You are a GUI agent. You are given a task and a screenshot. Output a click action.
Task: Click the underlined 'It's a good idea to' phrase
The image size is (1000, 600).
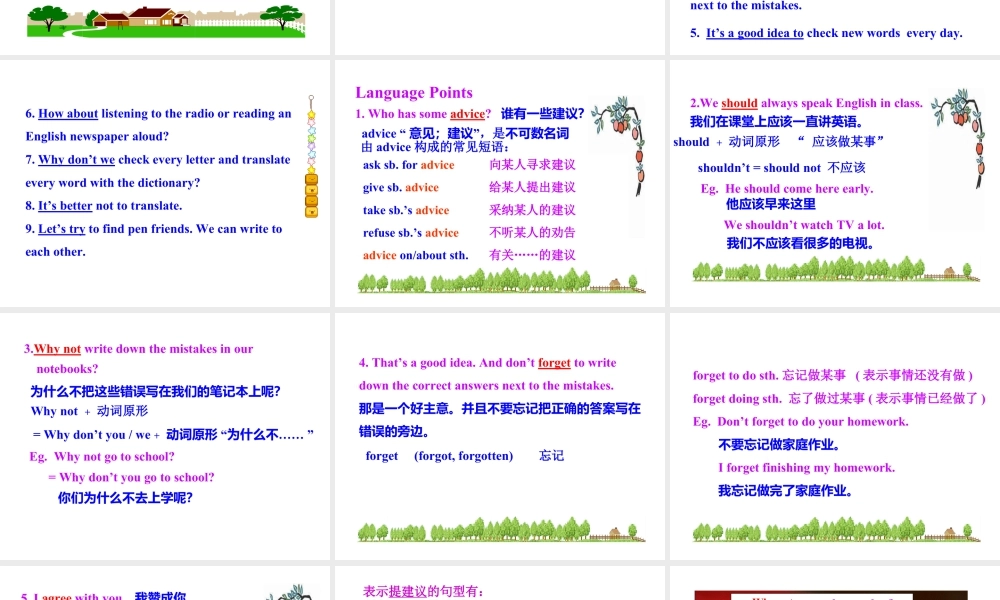[754, 33]
